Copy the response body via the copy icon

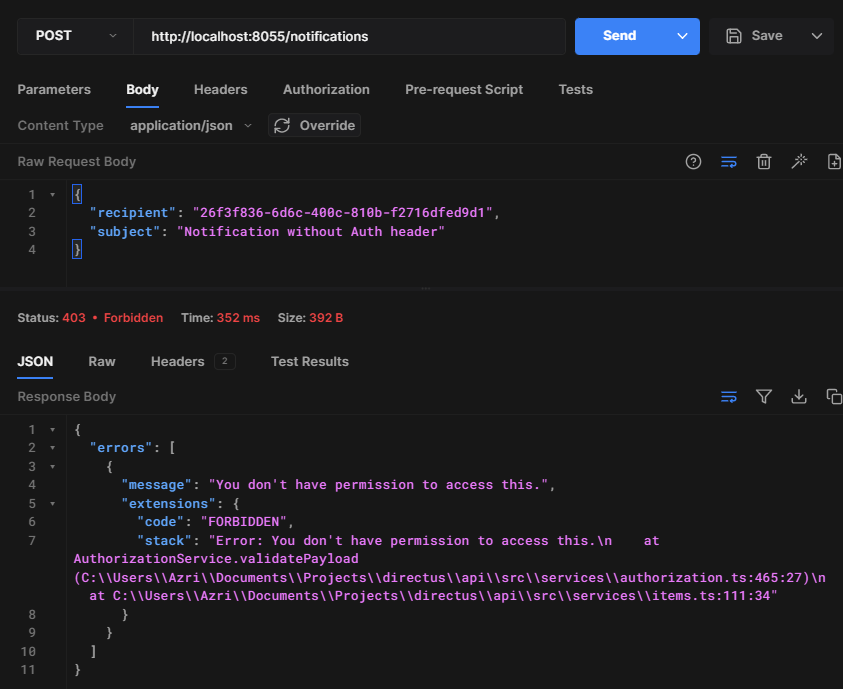(x=834, y=397)
